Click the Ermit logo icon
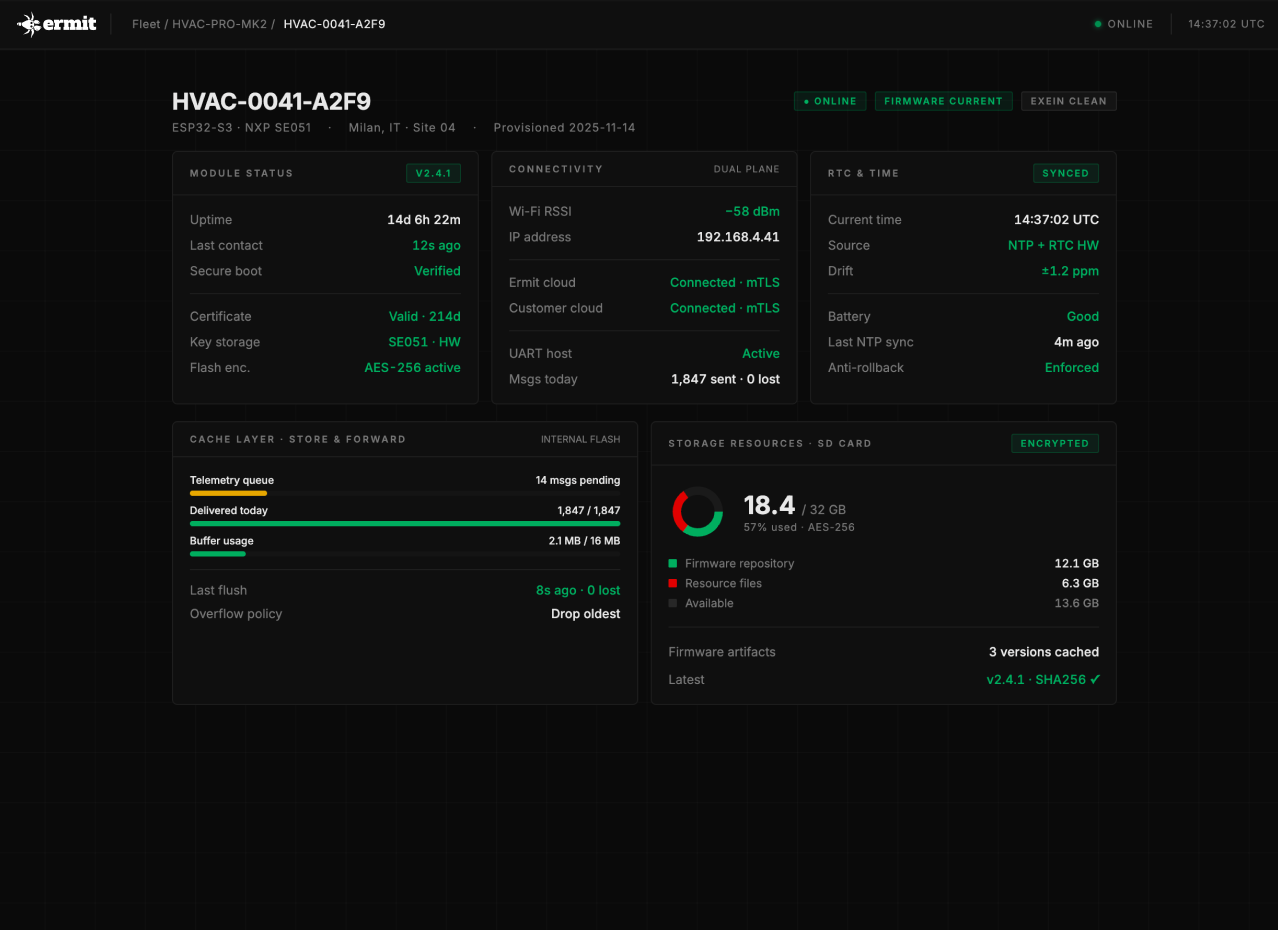The width and height of the screenshot is (1278, 930). tap(29, 24)
